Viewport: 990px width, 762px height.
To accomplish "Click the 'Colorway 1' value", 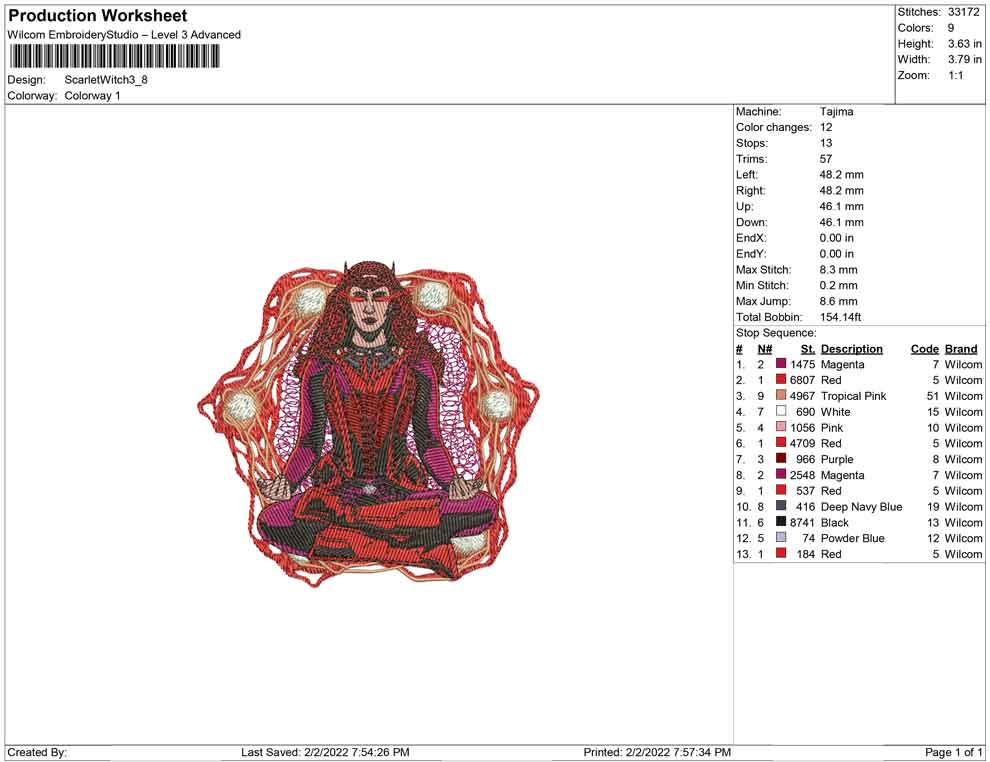I will pyautogui.click(x=92, y=95).
